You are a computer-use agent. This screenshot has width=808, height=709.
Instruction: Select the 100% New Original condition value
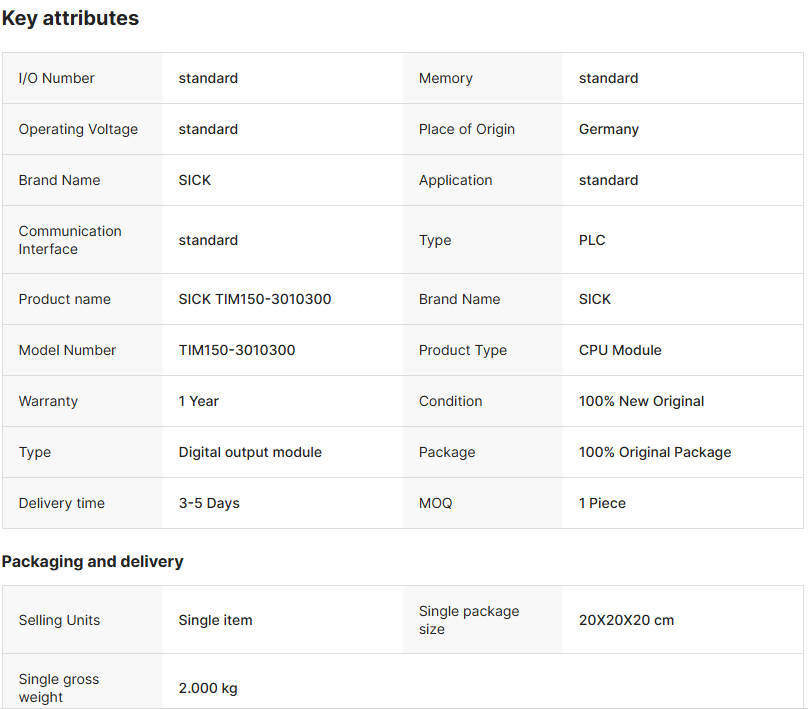pyautogui.click(x=641, y=401)
